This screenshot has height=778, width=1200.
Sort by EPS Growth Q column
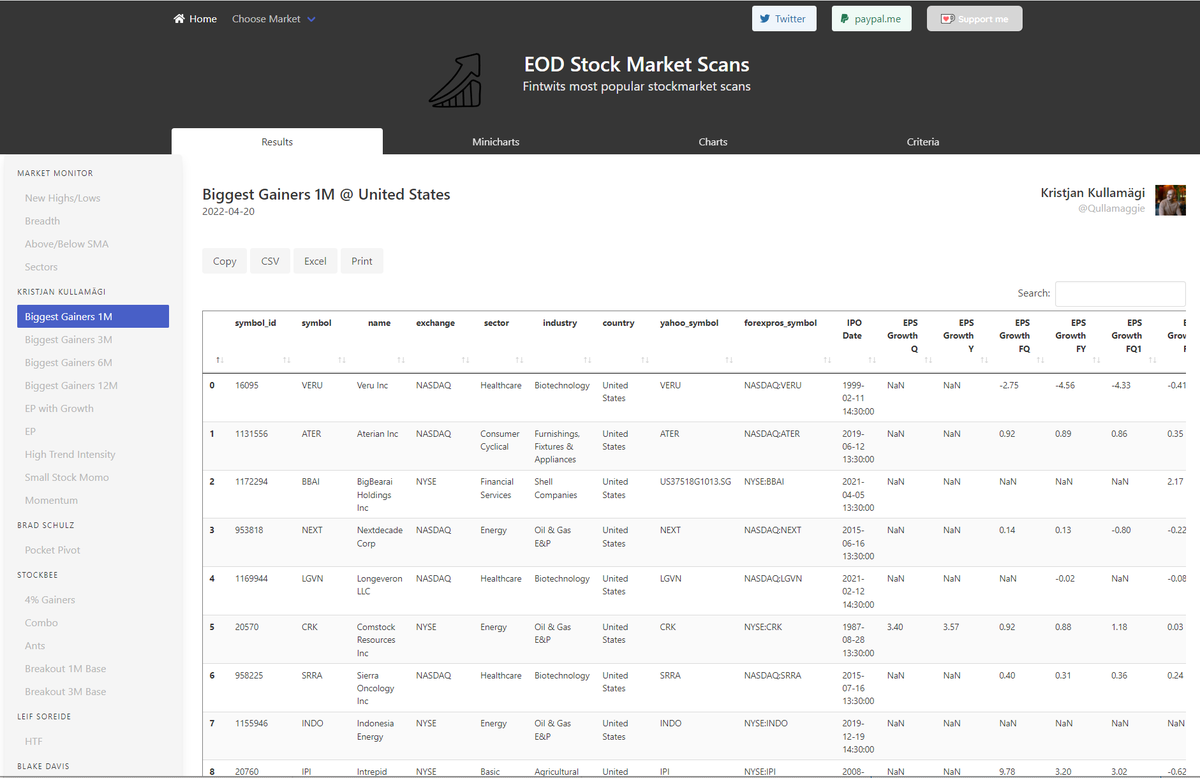pyautogui.click(x=909, y=341)
